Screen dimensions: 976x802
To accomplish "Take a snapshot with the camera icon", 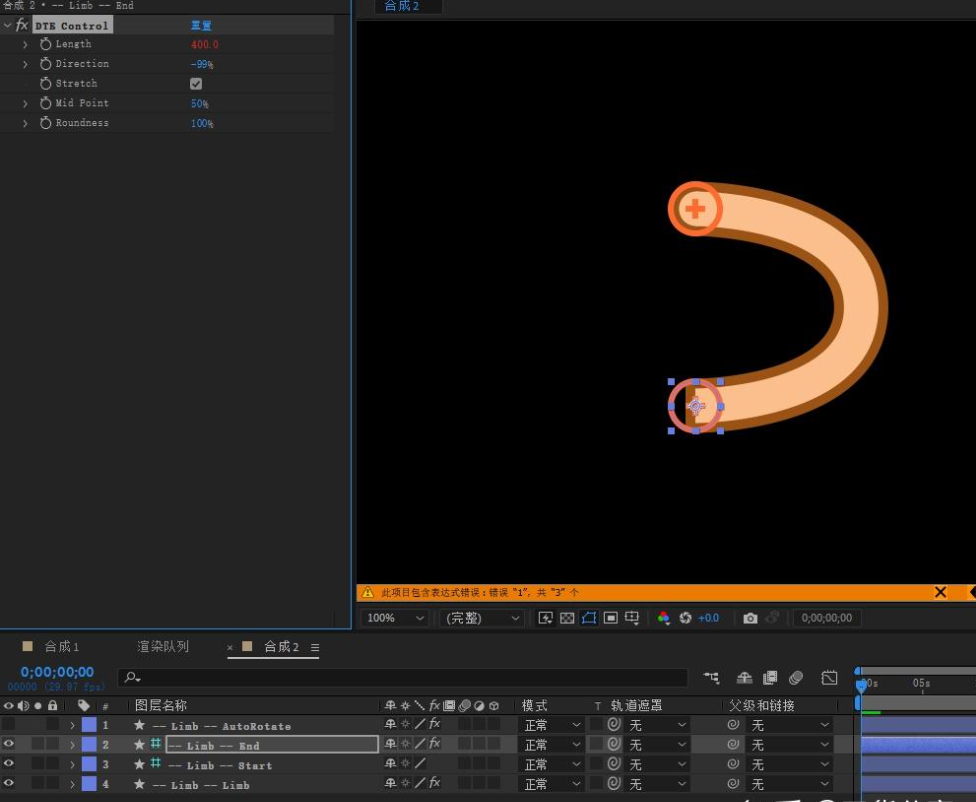I will coord(750,618).
